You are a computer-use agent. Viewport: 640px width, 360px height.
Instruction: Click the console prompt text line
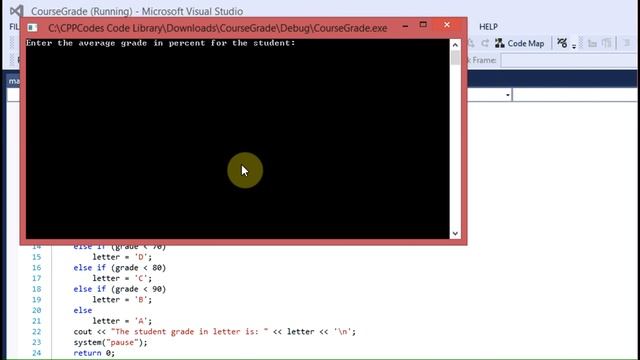[x=160, y=43]
